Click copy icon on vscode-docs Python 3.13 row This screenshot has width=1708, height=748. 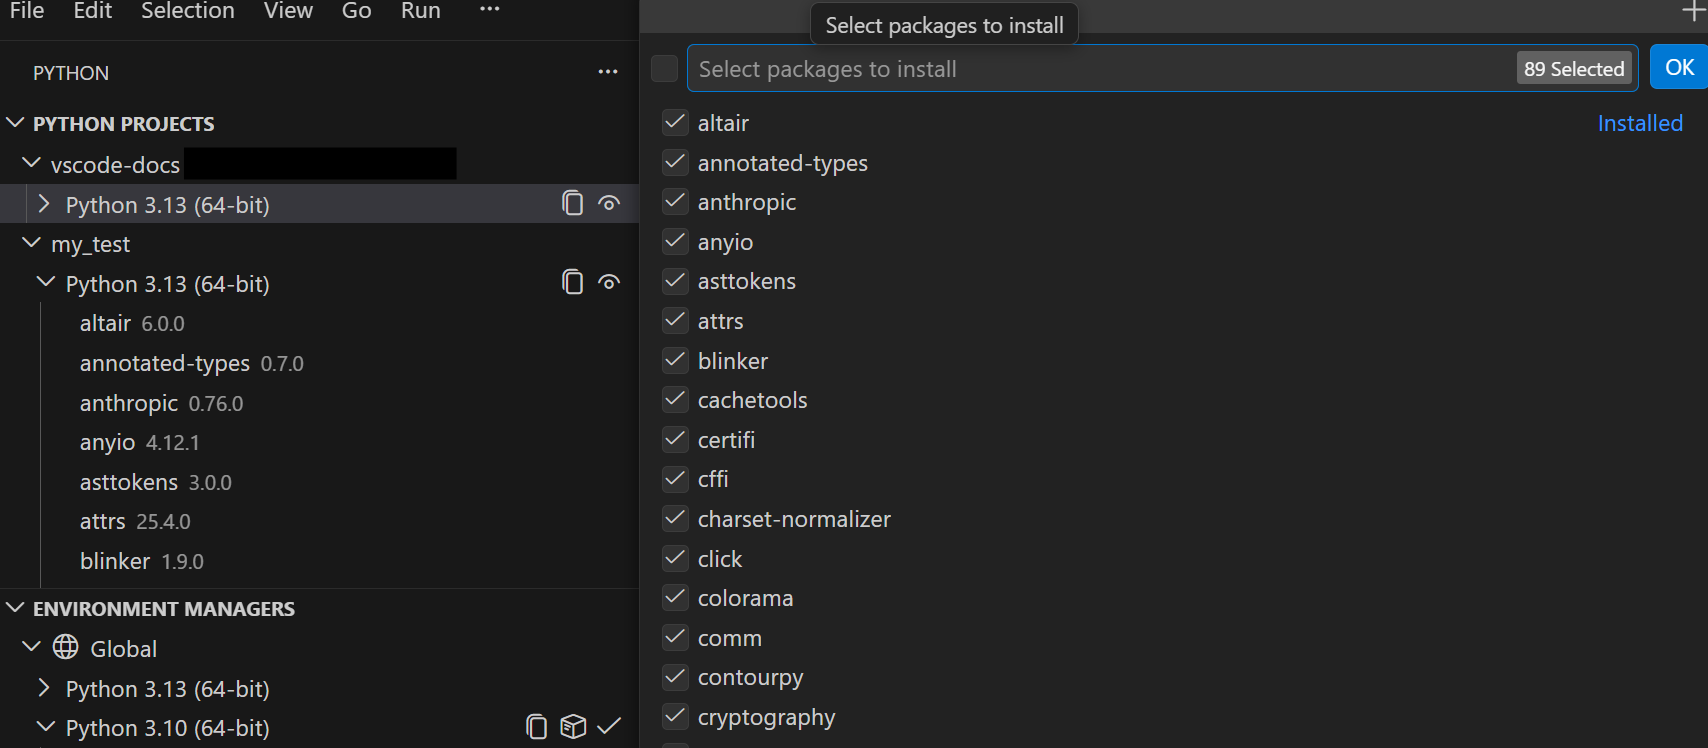572,203
